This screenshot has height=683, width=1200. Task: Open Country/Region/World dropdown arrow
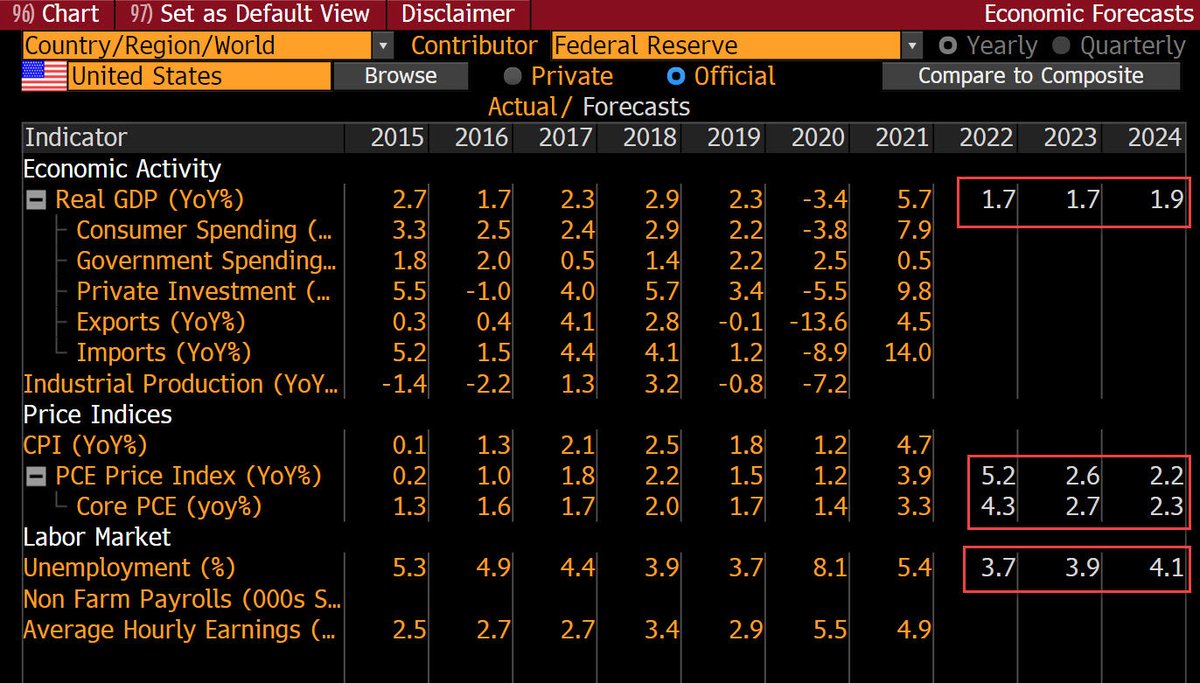(x=383, y=46)
